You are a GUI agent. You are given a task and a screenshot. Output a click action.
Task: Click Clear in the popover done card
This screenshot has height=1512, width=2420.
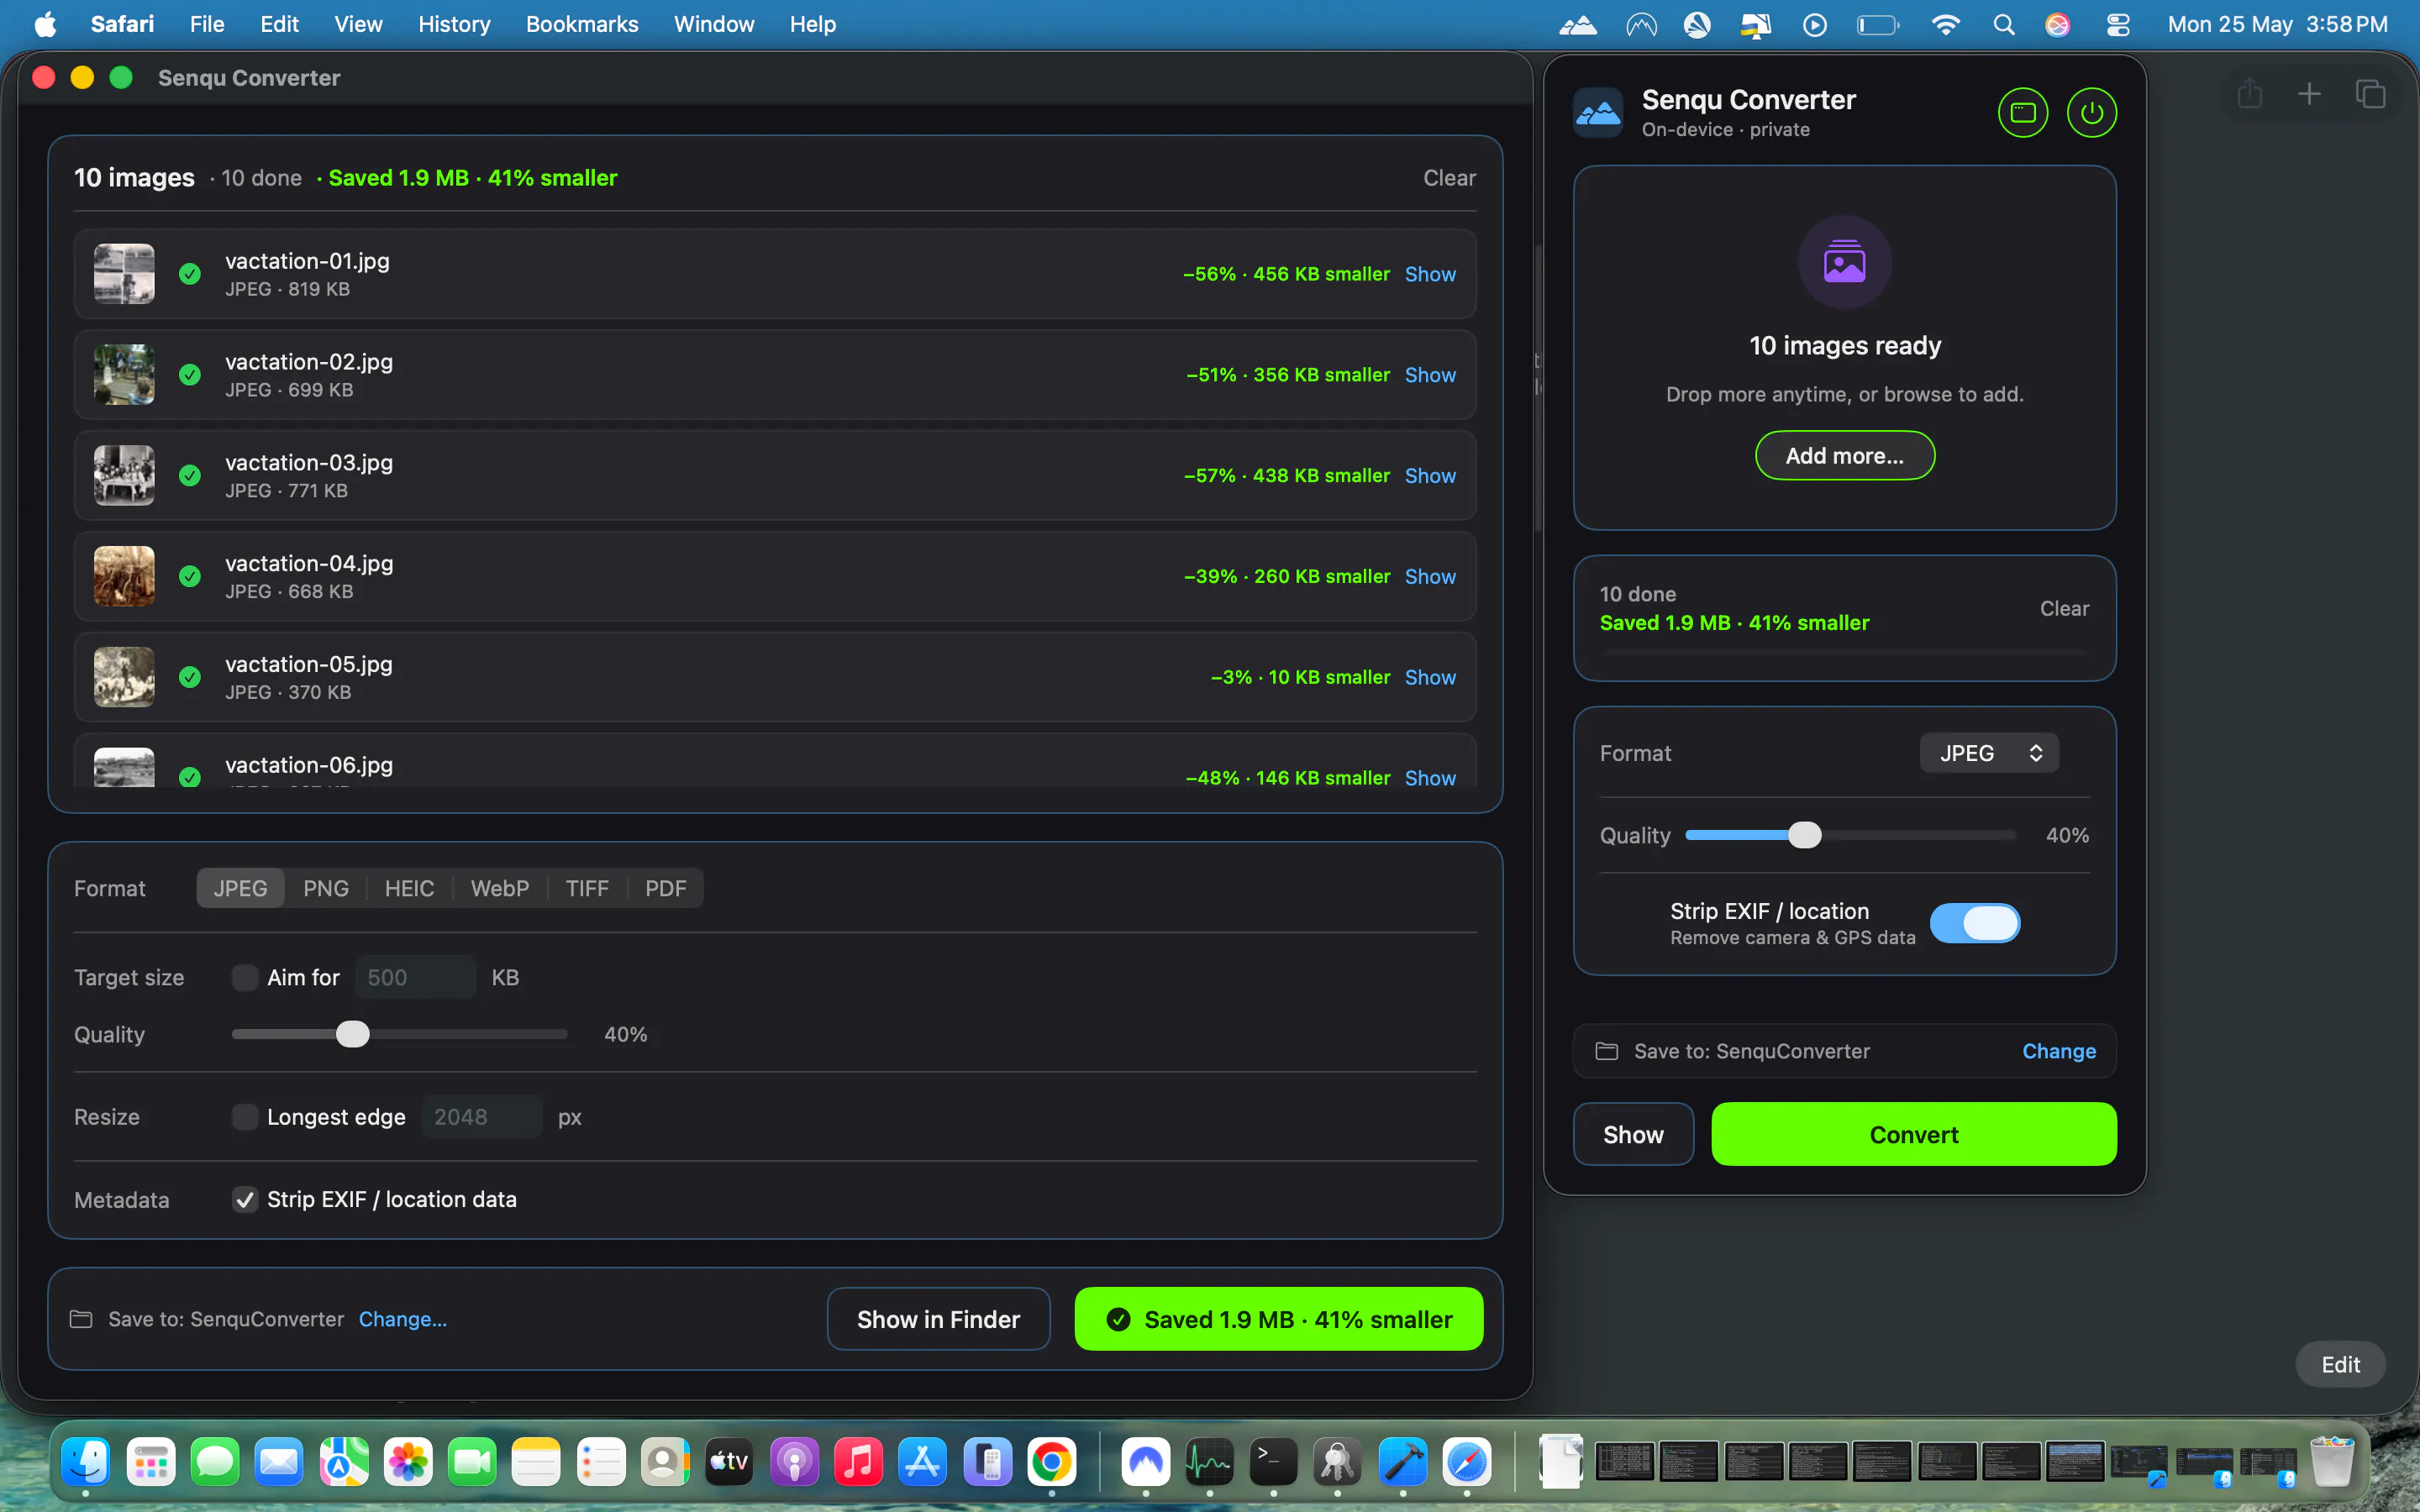[x=2065, y=608]
